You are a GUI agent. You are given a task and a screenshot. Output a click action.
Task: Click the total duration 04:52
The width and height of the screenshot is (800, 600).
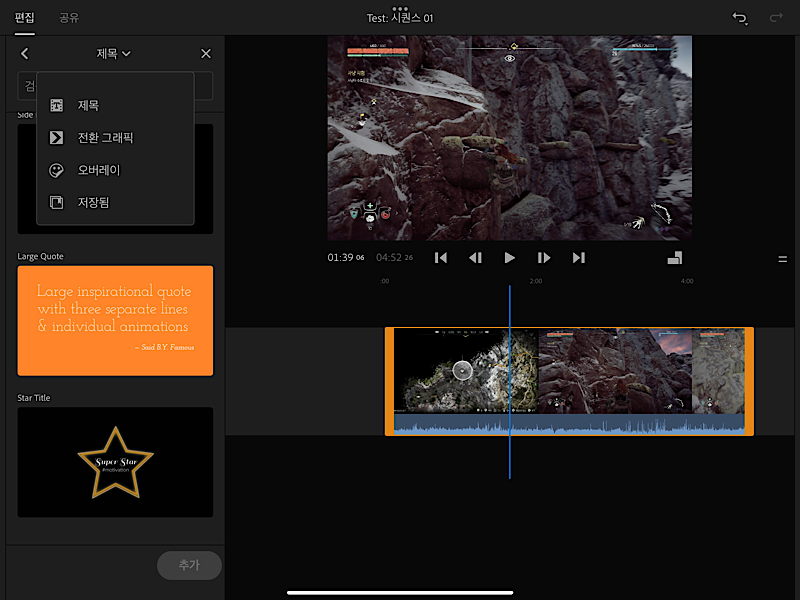(394, 258)
